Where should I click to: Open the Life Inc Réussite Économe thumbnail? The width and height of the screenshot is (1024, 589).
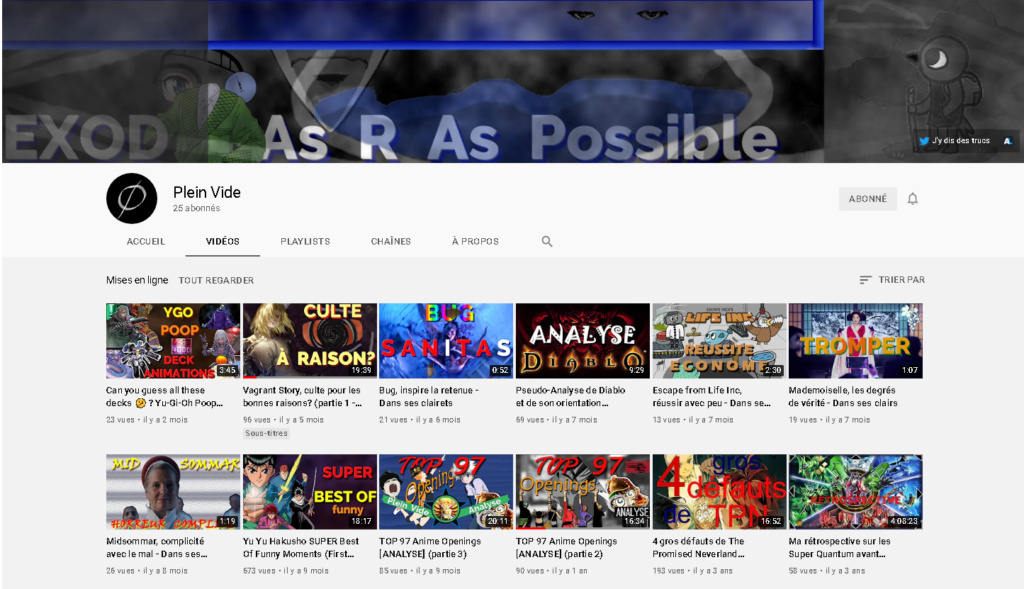point(719,341)
